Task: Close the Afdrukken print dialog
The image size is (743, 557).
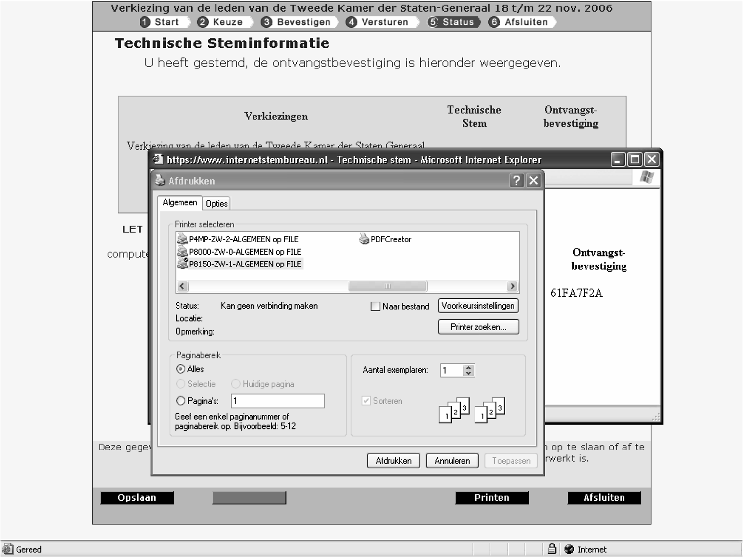Action: [534, 181]
